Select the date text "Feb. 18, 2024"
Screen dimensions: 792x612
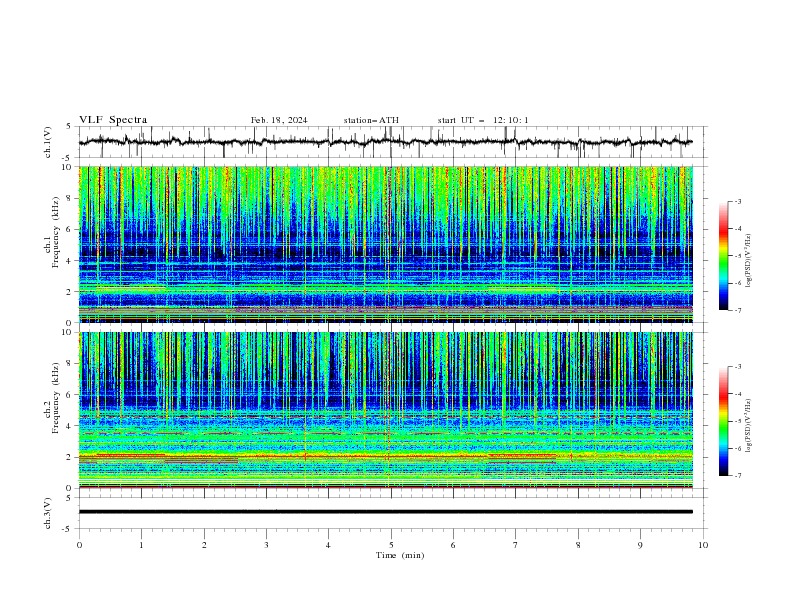click(279, 120)
